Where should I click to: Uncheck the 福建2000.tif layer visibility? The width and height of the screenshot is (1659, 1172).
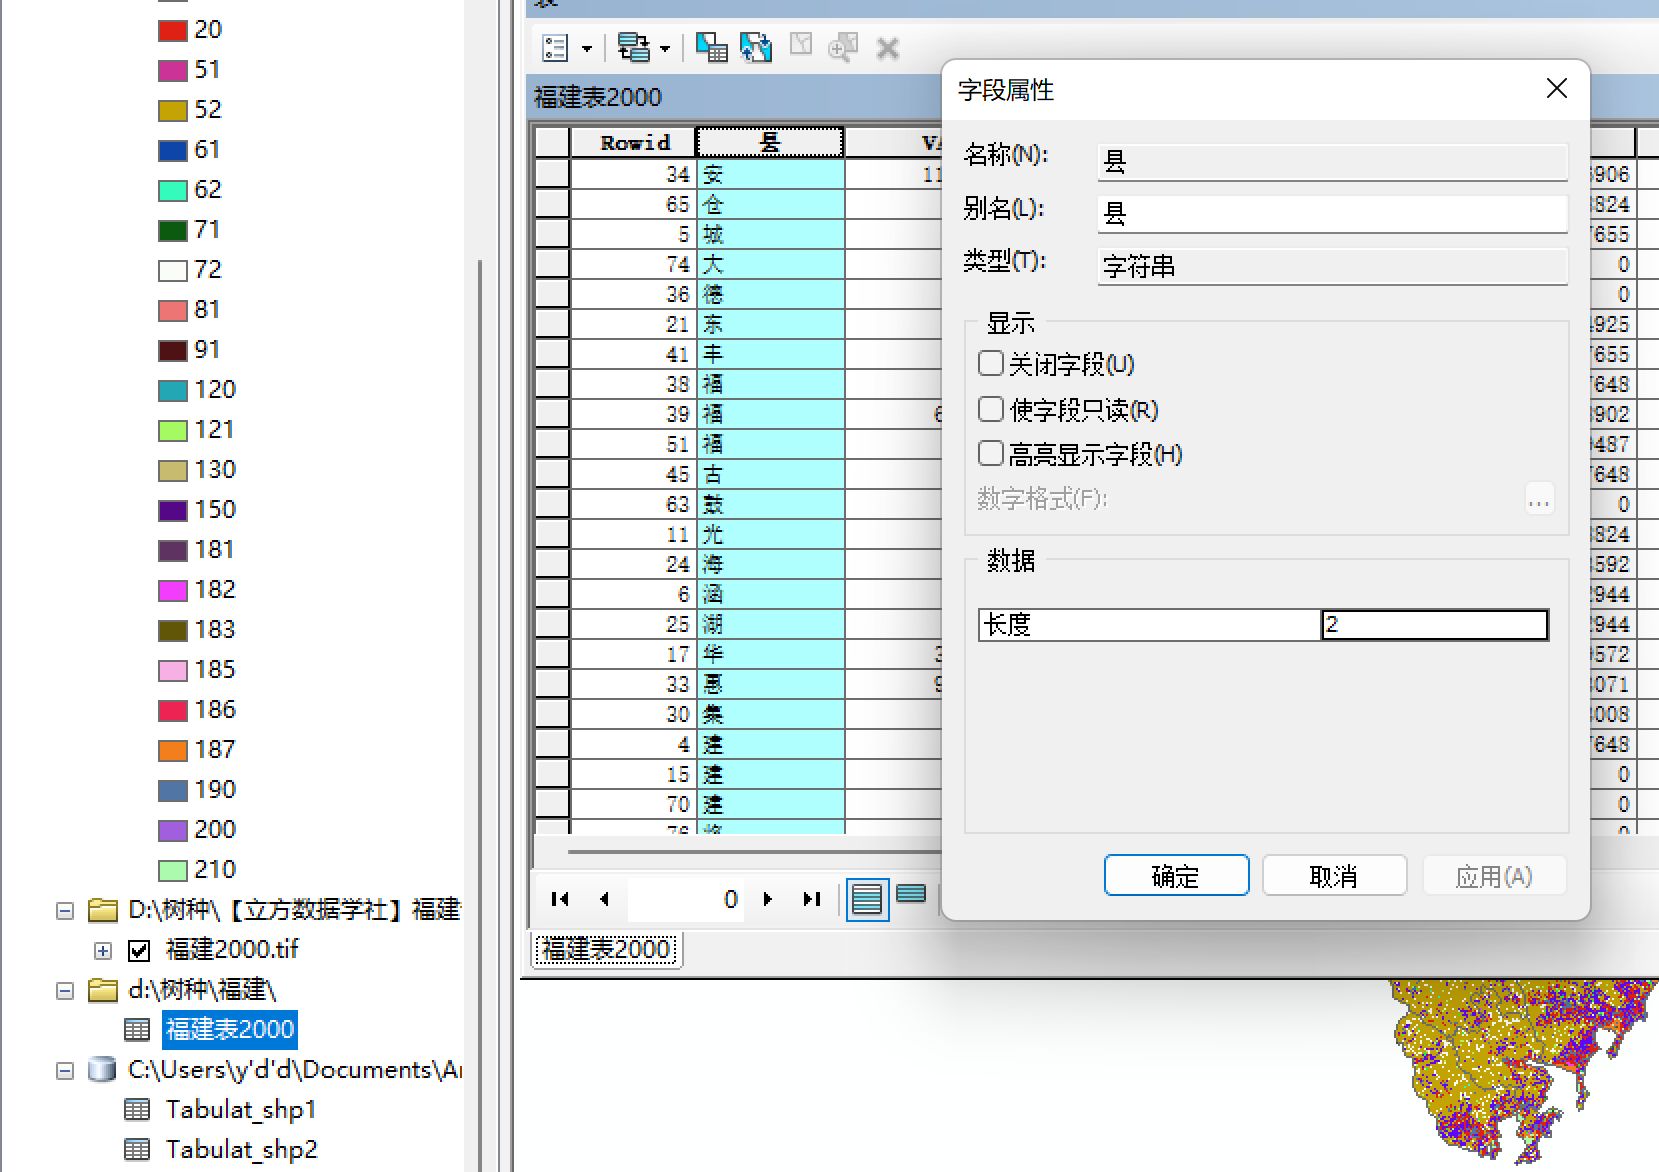click(x=139, y=950)
